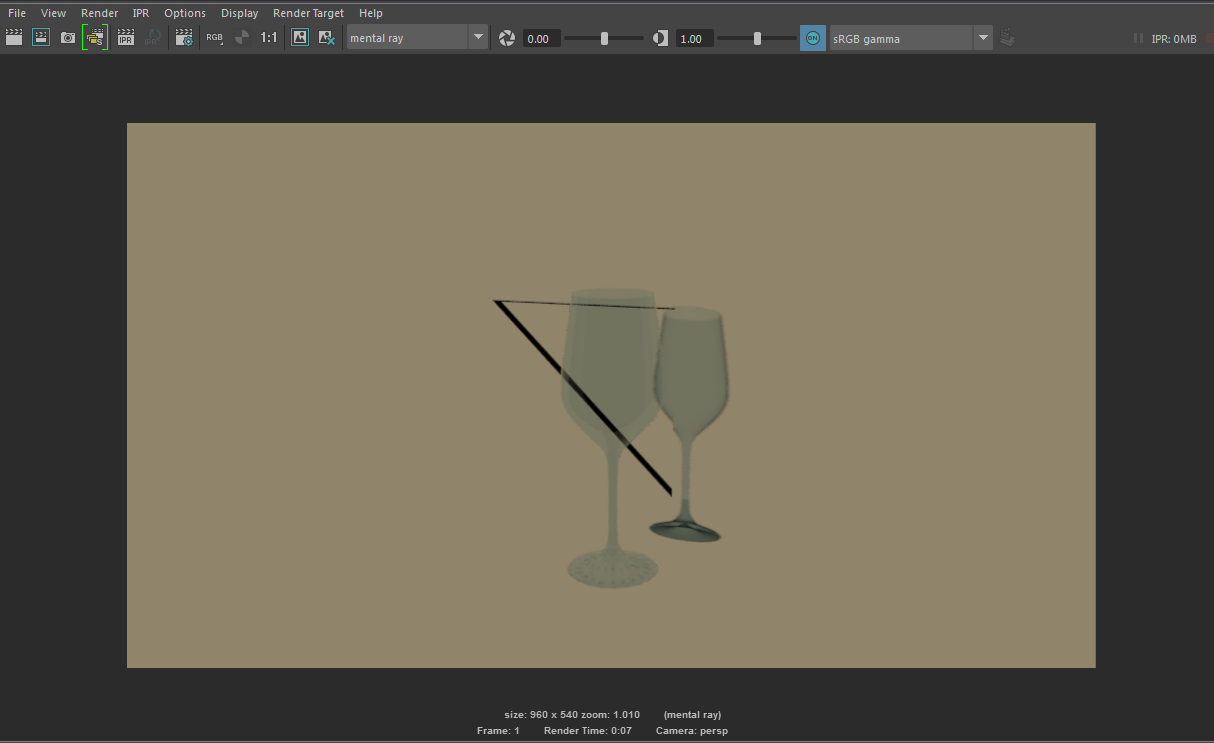Open the mental ray renderer dropdown

(416, 38)
